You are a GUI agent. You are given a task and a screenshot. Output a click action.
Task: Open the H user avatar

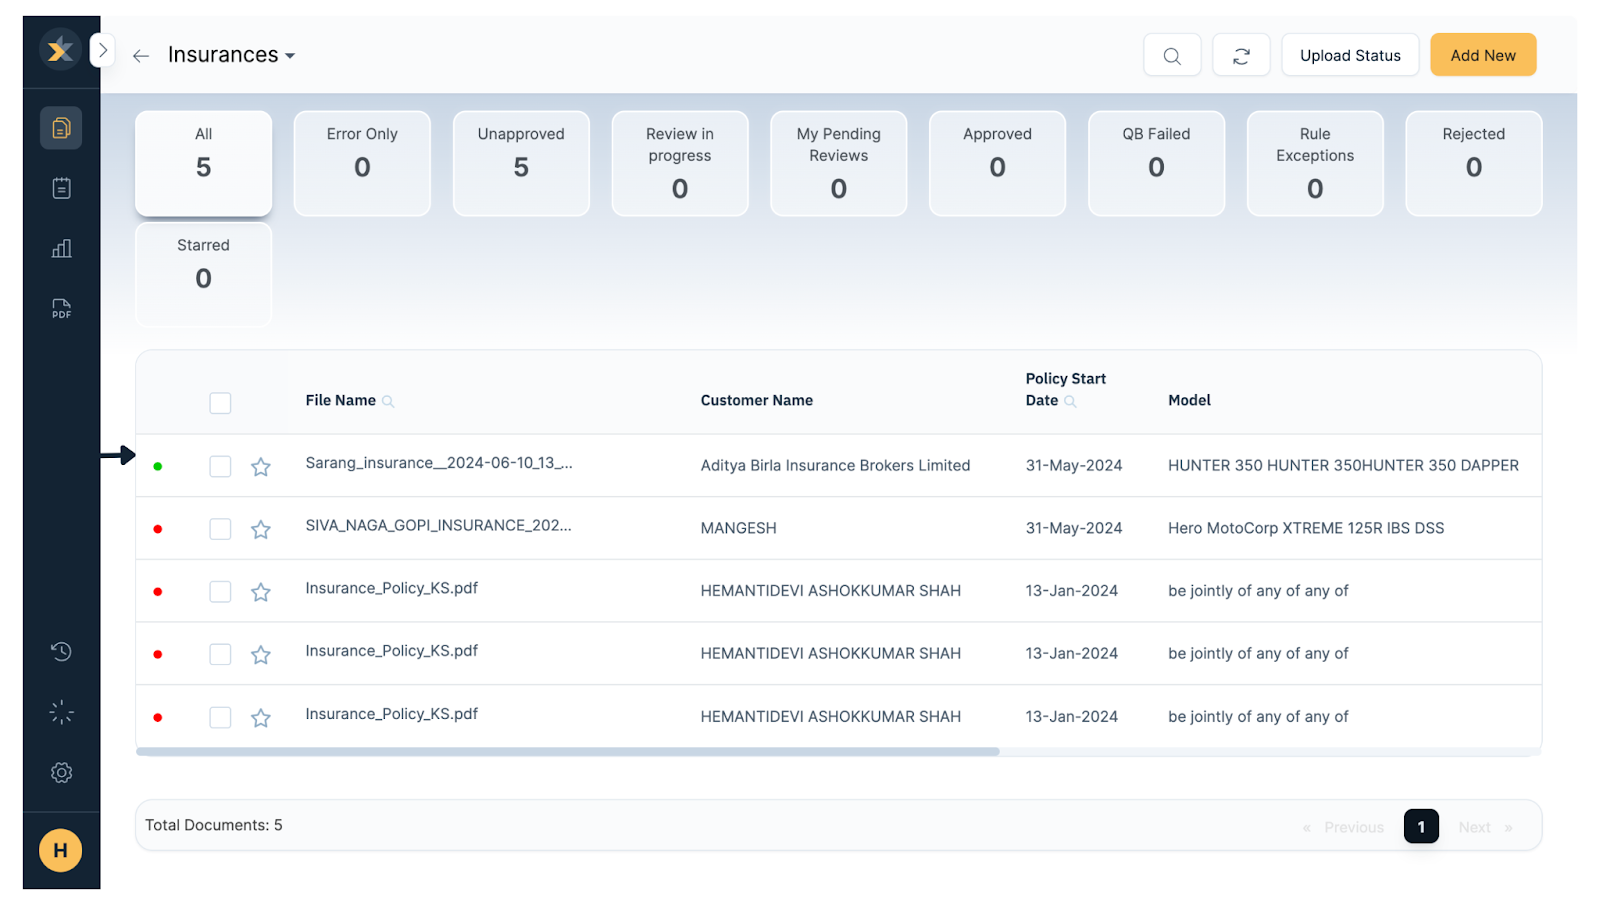coord(60,850)
